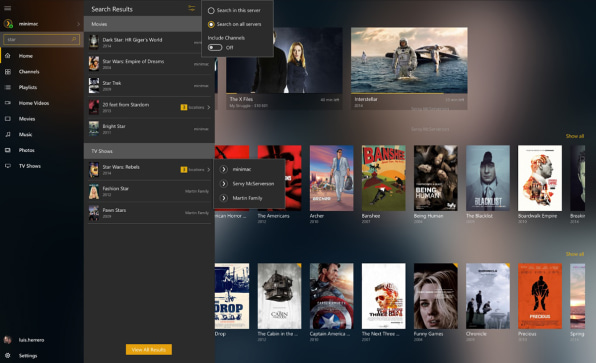
Task: Click the Settings gear icon
Action: [8, 355]
